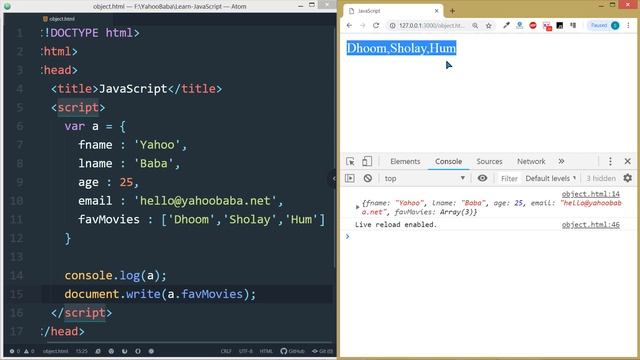Open a new Chrome tab
This screenshot has height=360, width=640.
pyautogui.click(x=452, y=11)
